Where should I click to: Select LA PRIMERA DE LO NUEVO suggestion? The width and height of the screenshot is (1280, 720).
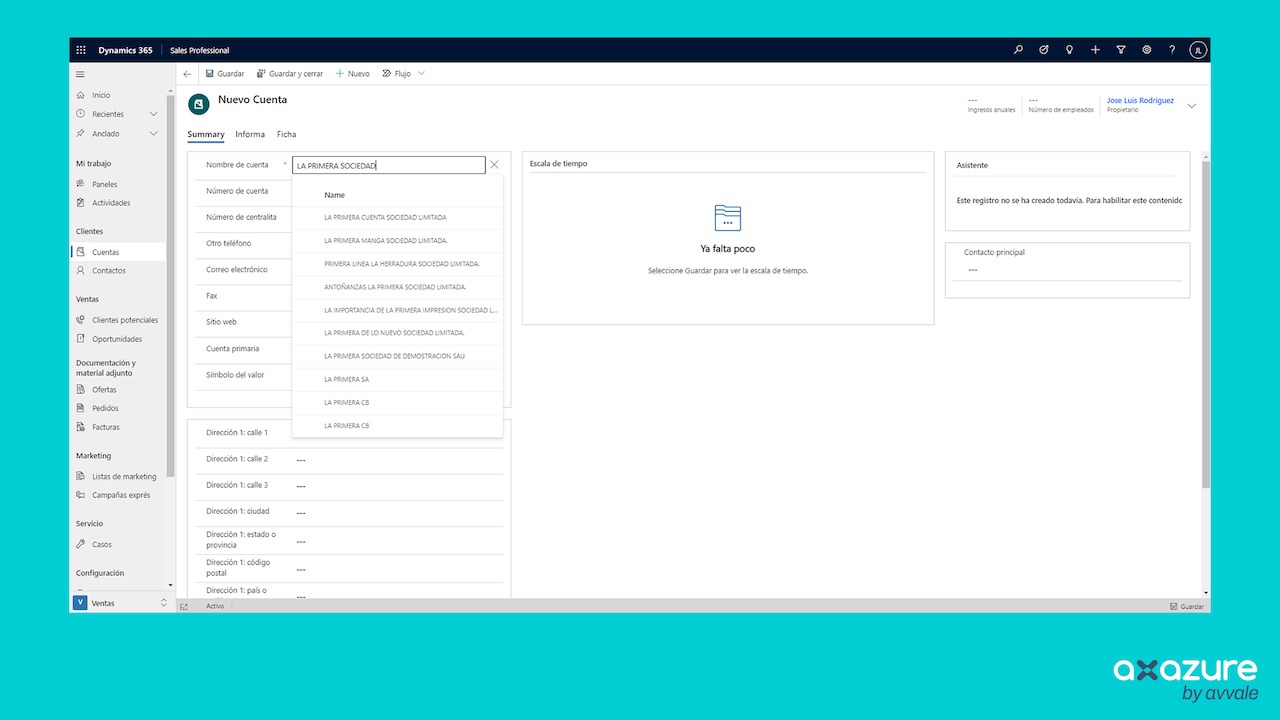pos(397,333)
